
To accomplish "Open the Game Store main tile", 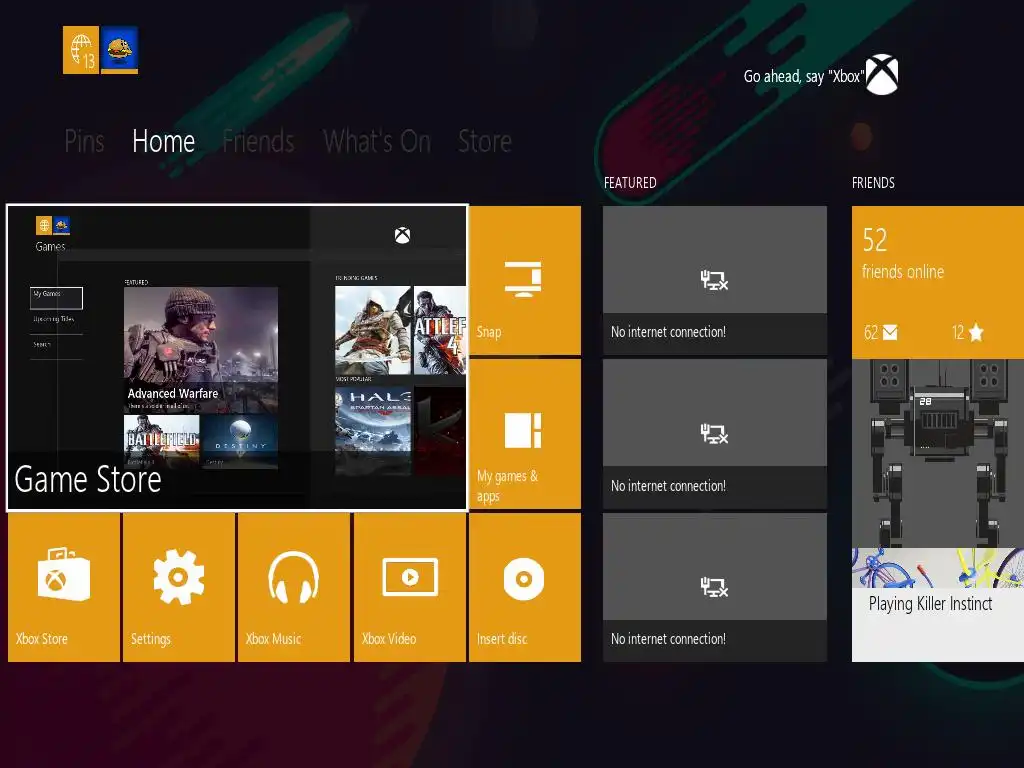I will 237,357.
